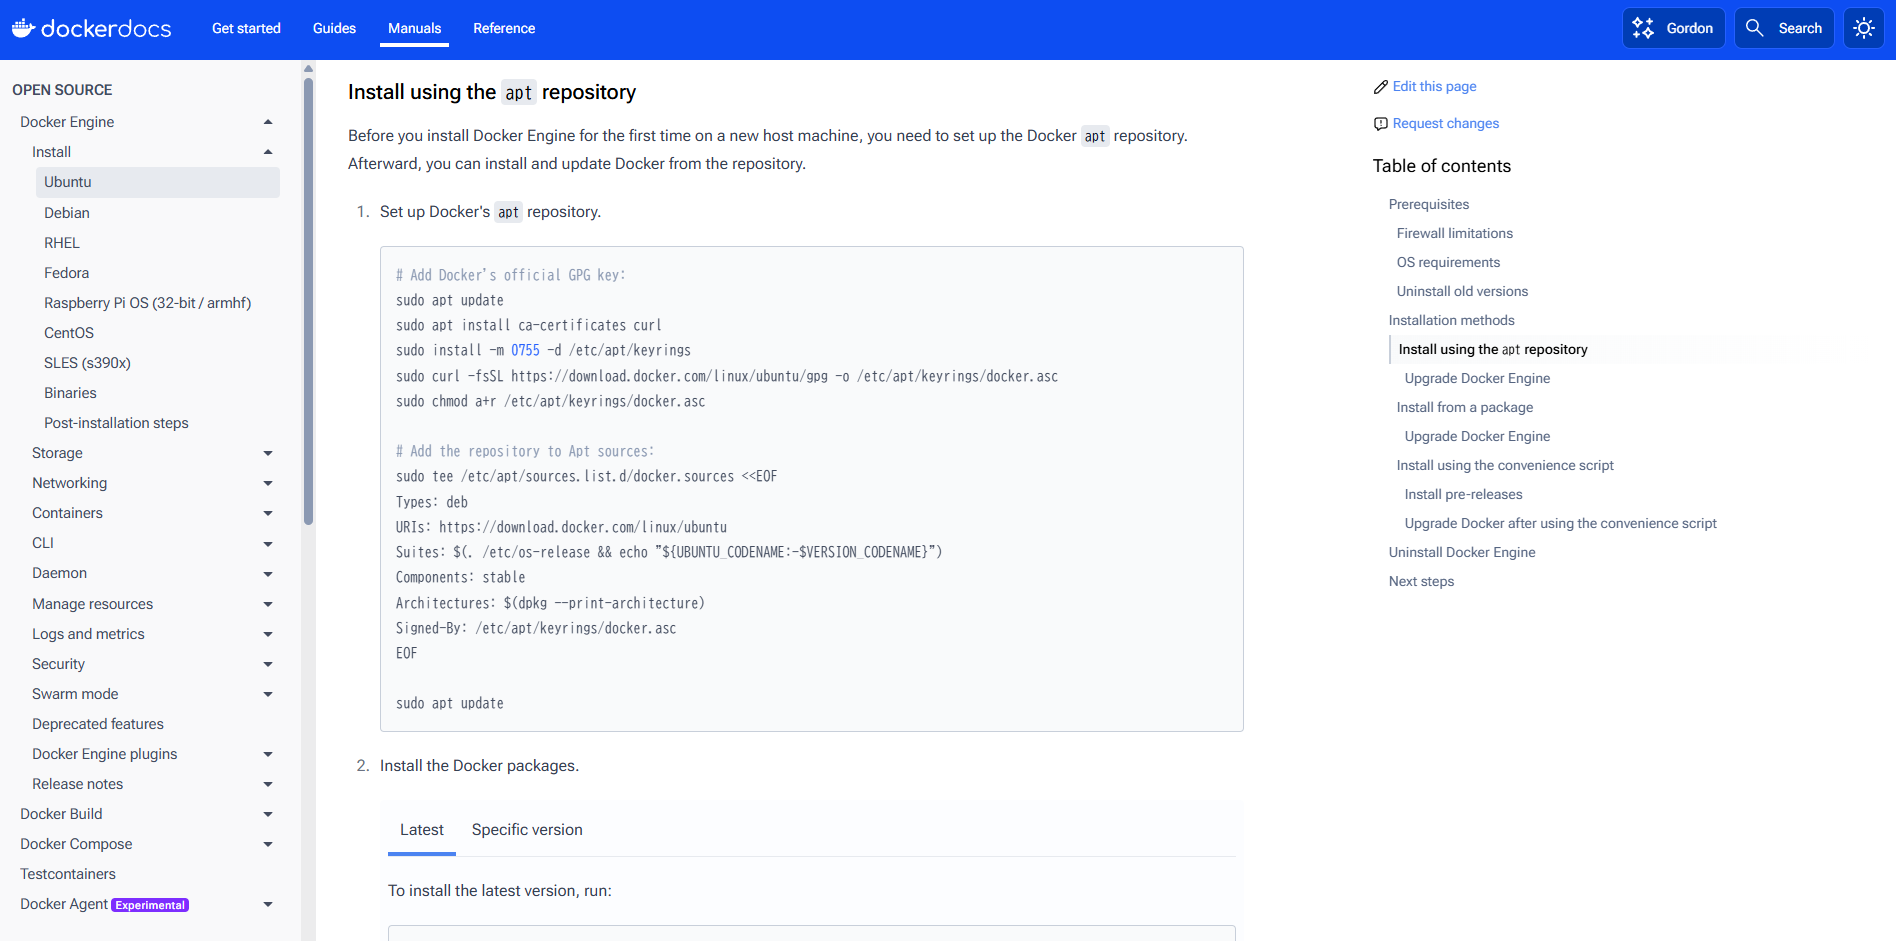Expand the Docker Build section arrow
Viewport: 1896px width, 941px height.
point(268,814)
